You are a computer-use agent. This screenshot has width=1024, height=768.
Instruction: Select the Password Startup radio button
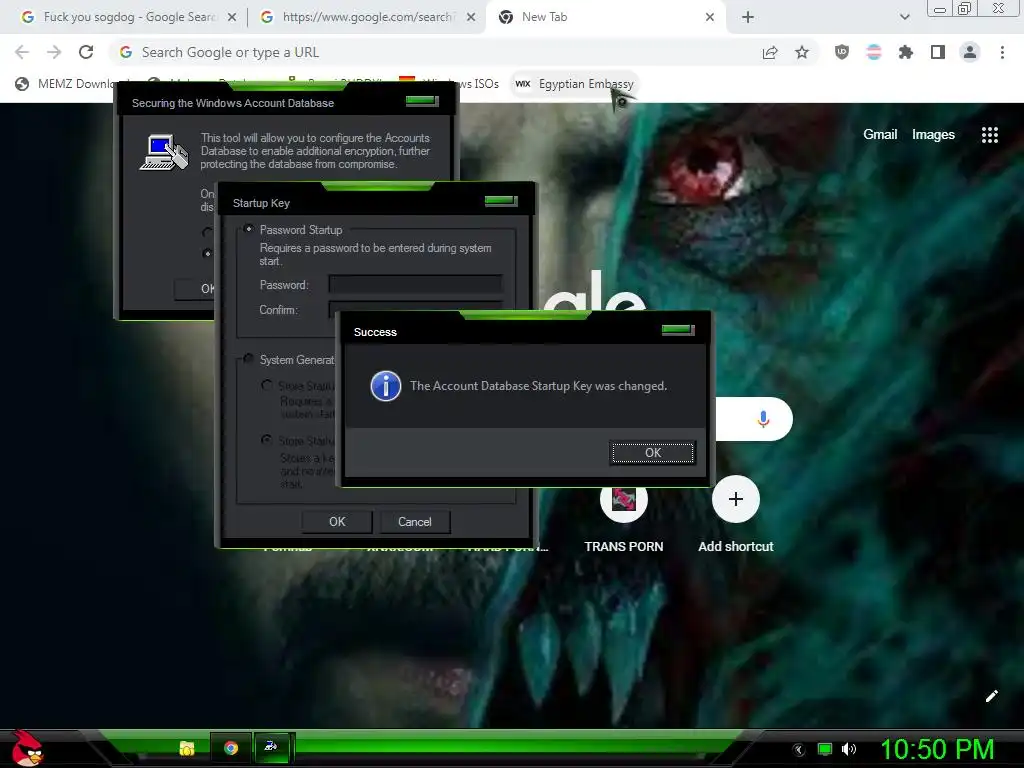(249, 229)
